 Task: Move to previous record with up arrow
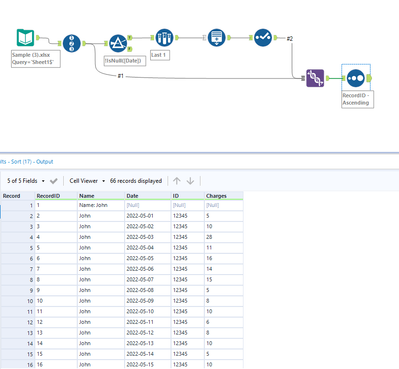click(177, 181)
